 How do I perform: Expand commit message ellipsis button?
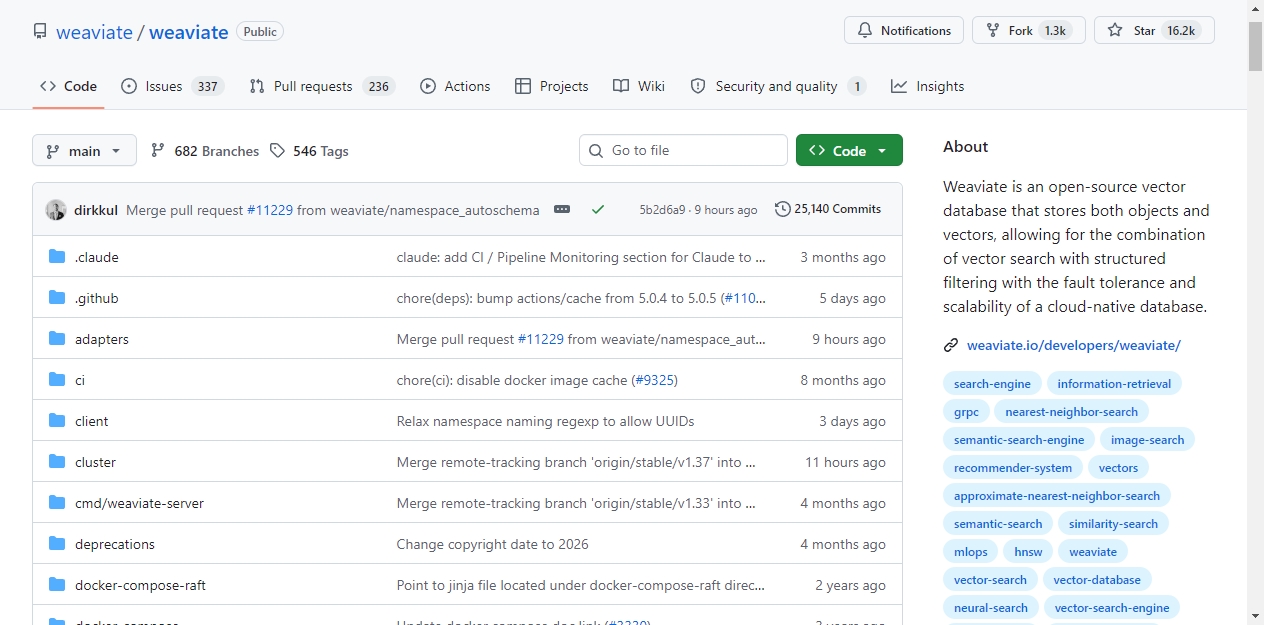[x=562, y=210]
